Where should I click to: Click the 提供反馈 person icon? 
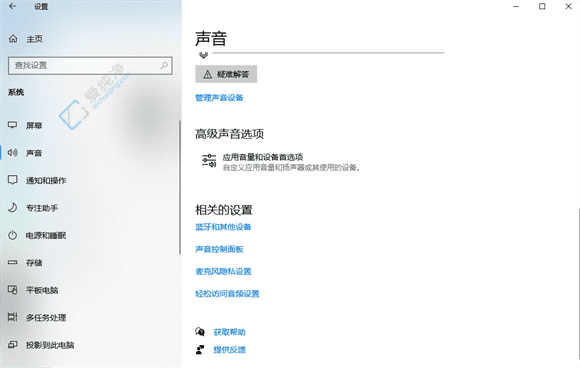click(x=200, y=350)
